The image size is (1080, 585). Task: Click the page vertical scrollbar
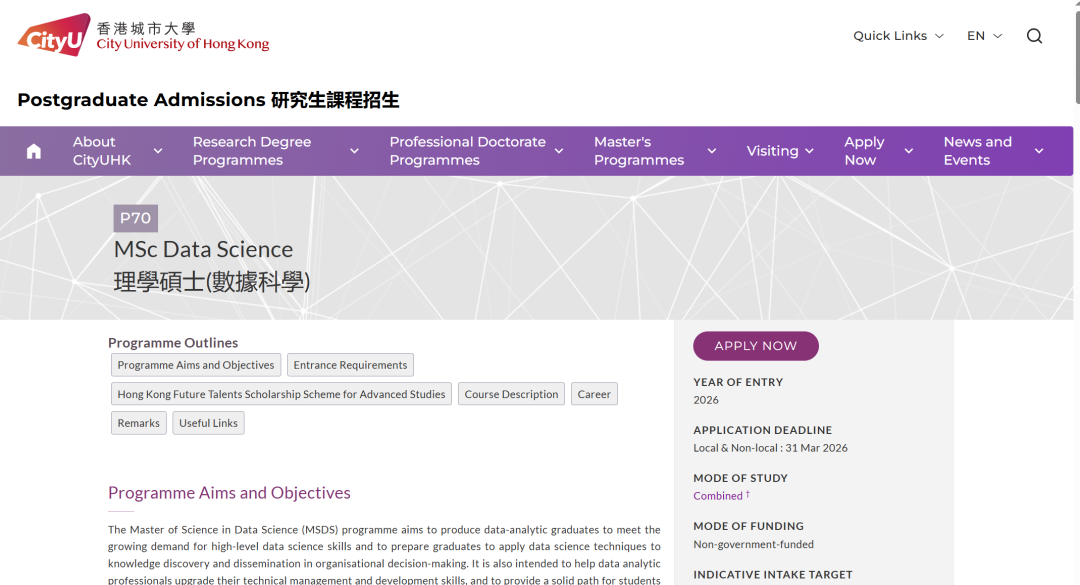click(x=1075, y=60)
